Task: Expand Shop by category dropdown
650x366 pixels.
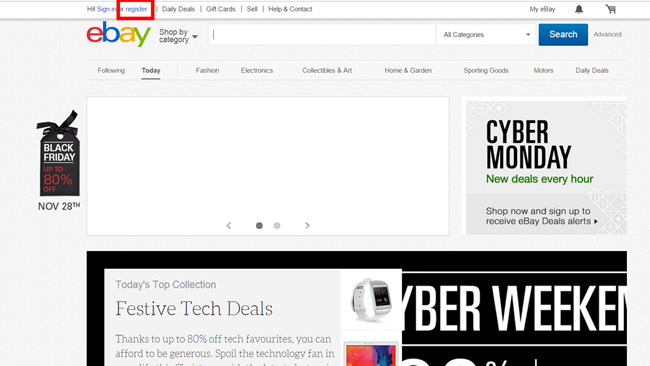Action: [178, 36]
